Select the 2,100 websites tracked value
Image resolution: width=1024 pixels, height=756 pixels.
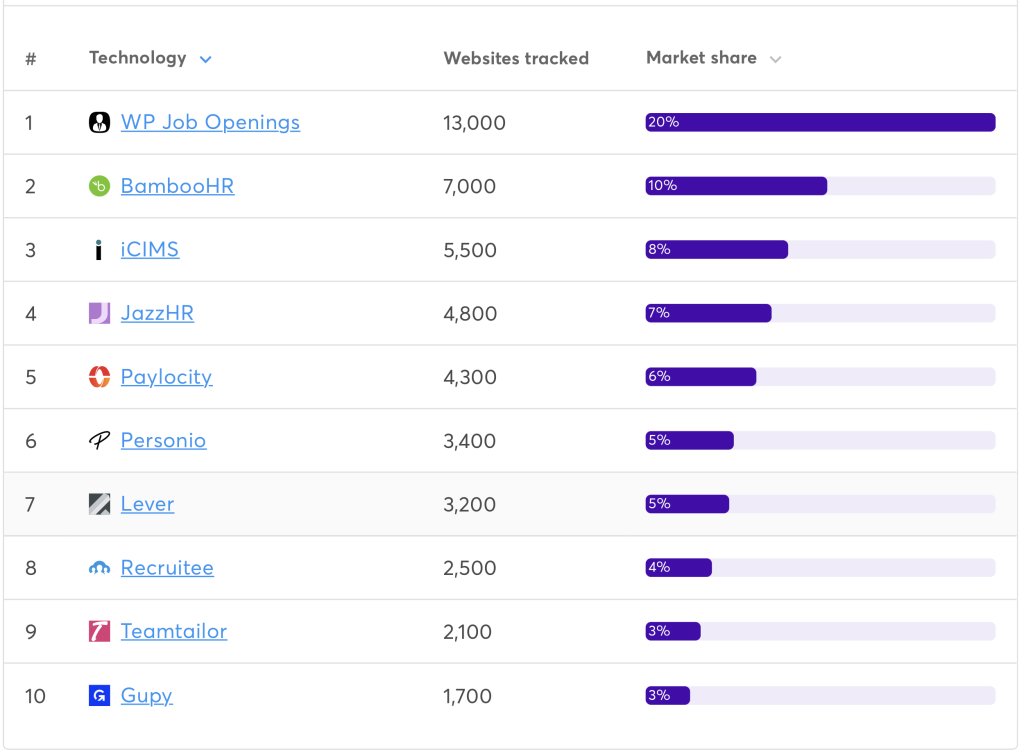[x=468, y=632]
